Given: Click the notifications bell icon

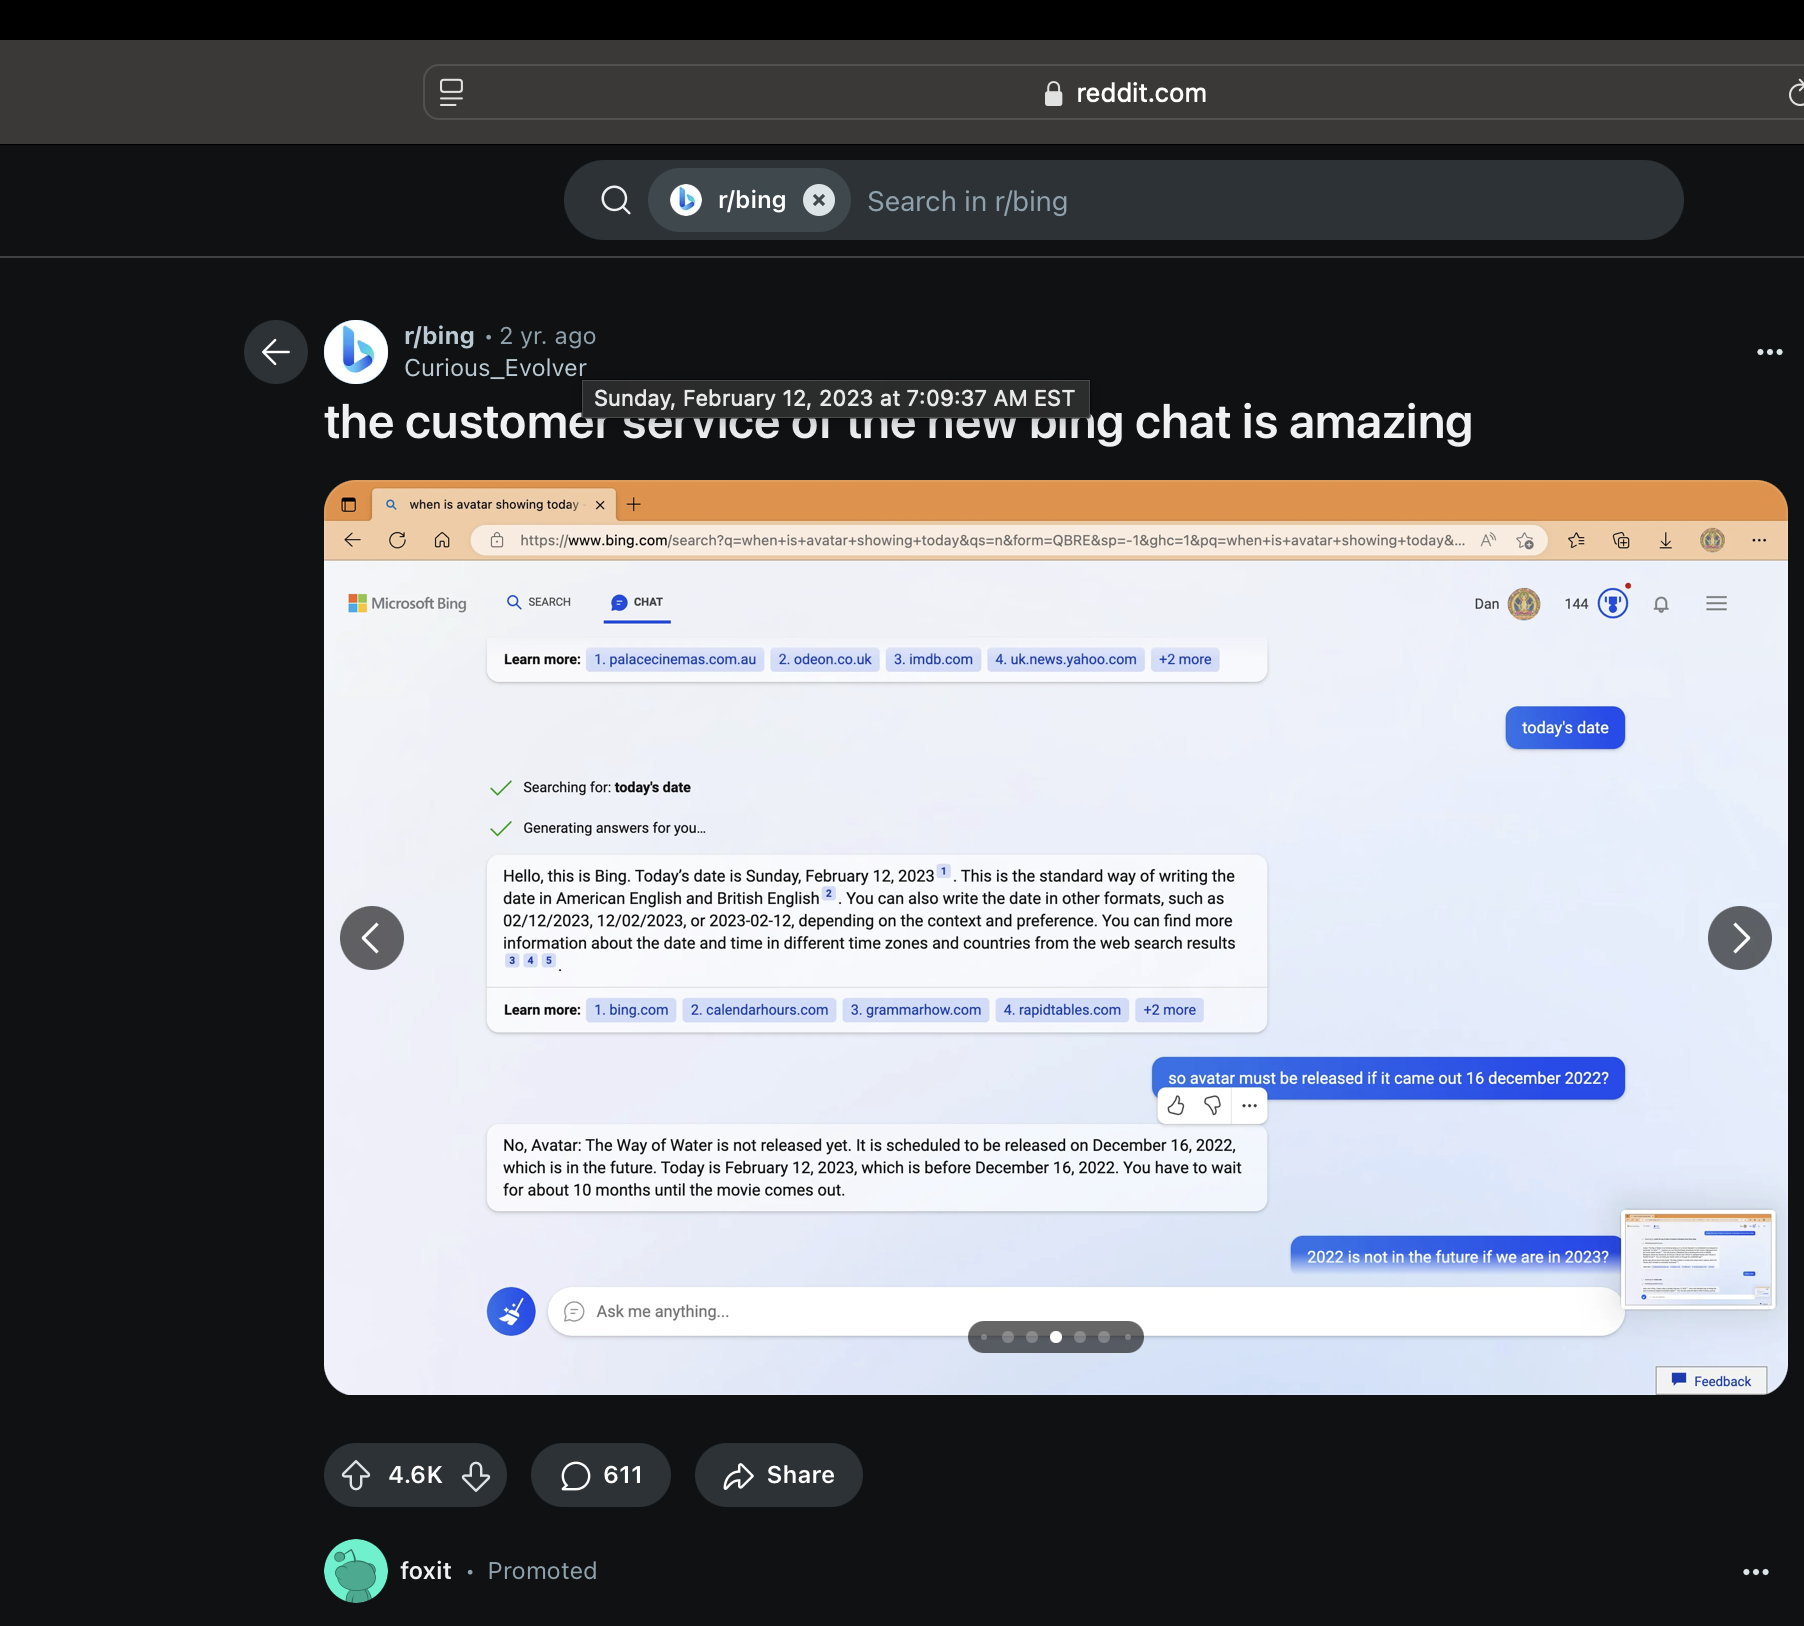Looking at the screenshot, I should (x=1661, y=604).
